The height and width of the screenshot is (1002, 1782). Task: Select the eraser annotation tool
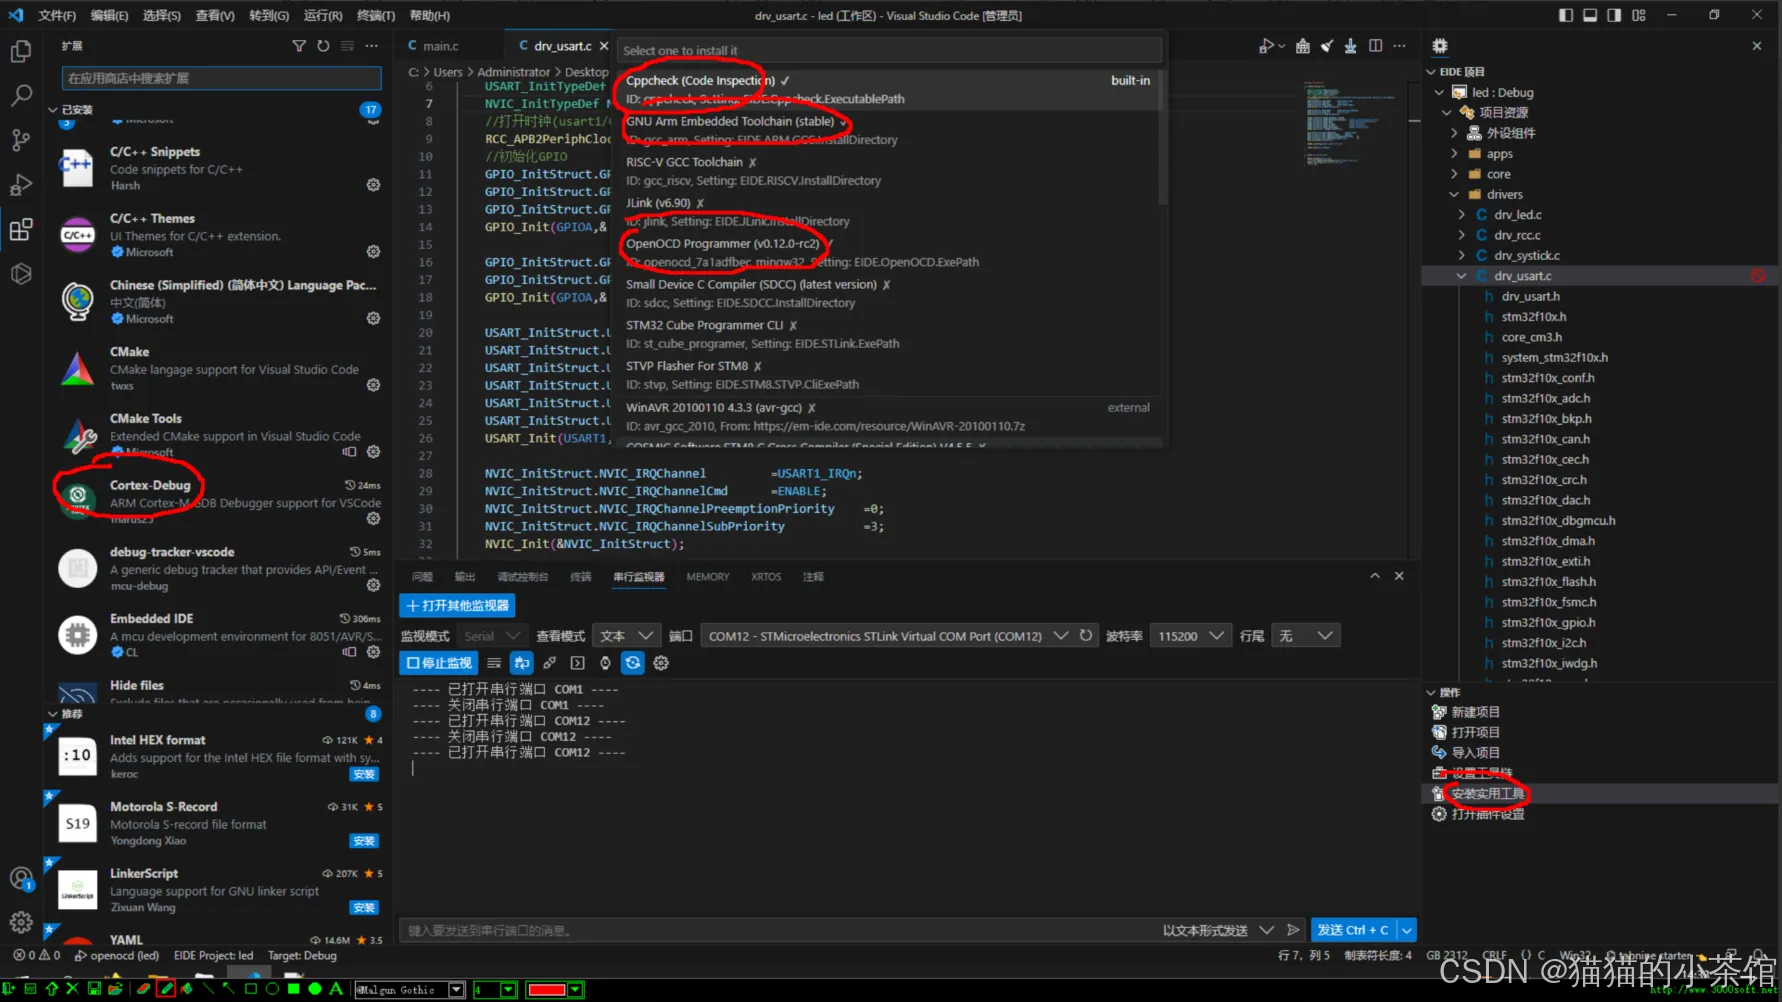[144, 989]
